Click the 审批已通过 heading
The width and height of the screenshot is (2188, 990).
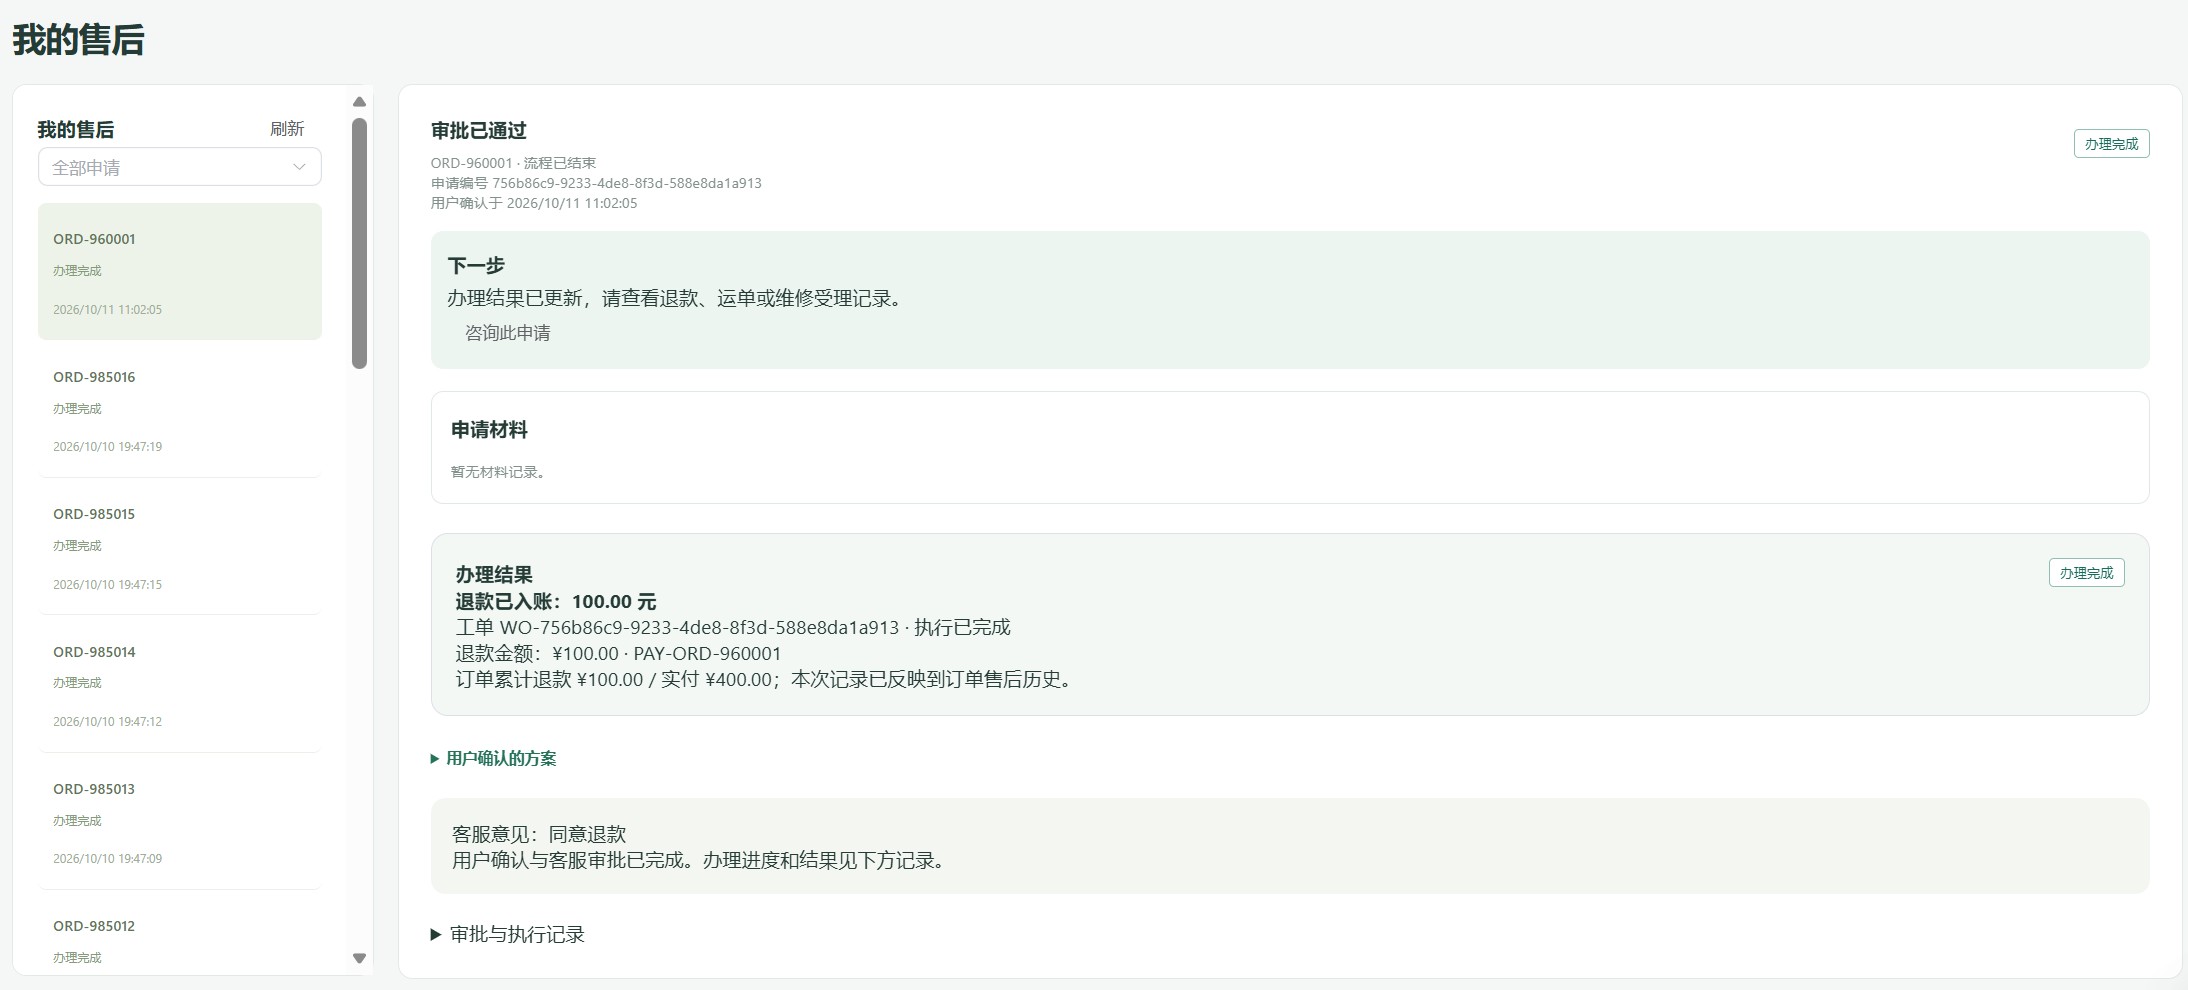point(479,131)
